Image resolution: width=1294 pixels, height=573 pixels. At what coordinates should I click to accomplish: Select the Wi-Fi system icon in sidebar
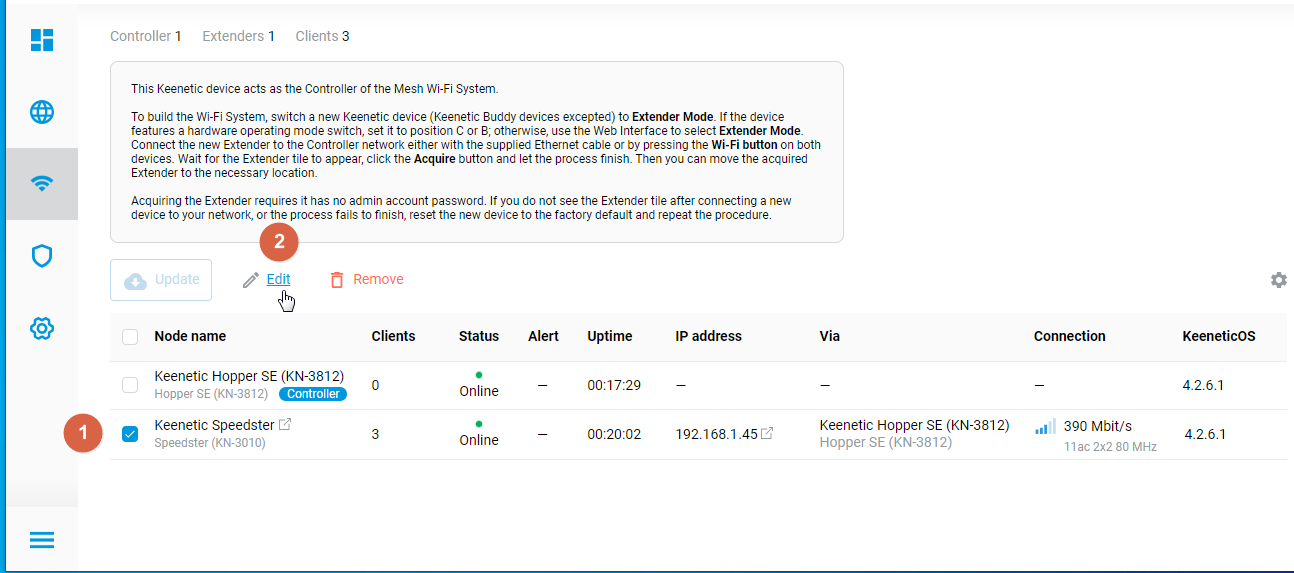[x=42, y=184]
